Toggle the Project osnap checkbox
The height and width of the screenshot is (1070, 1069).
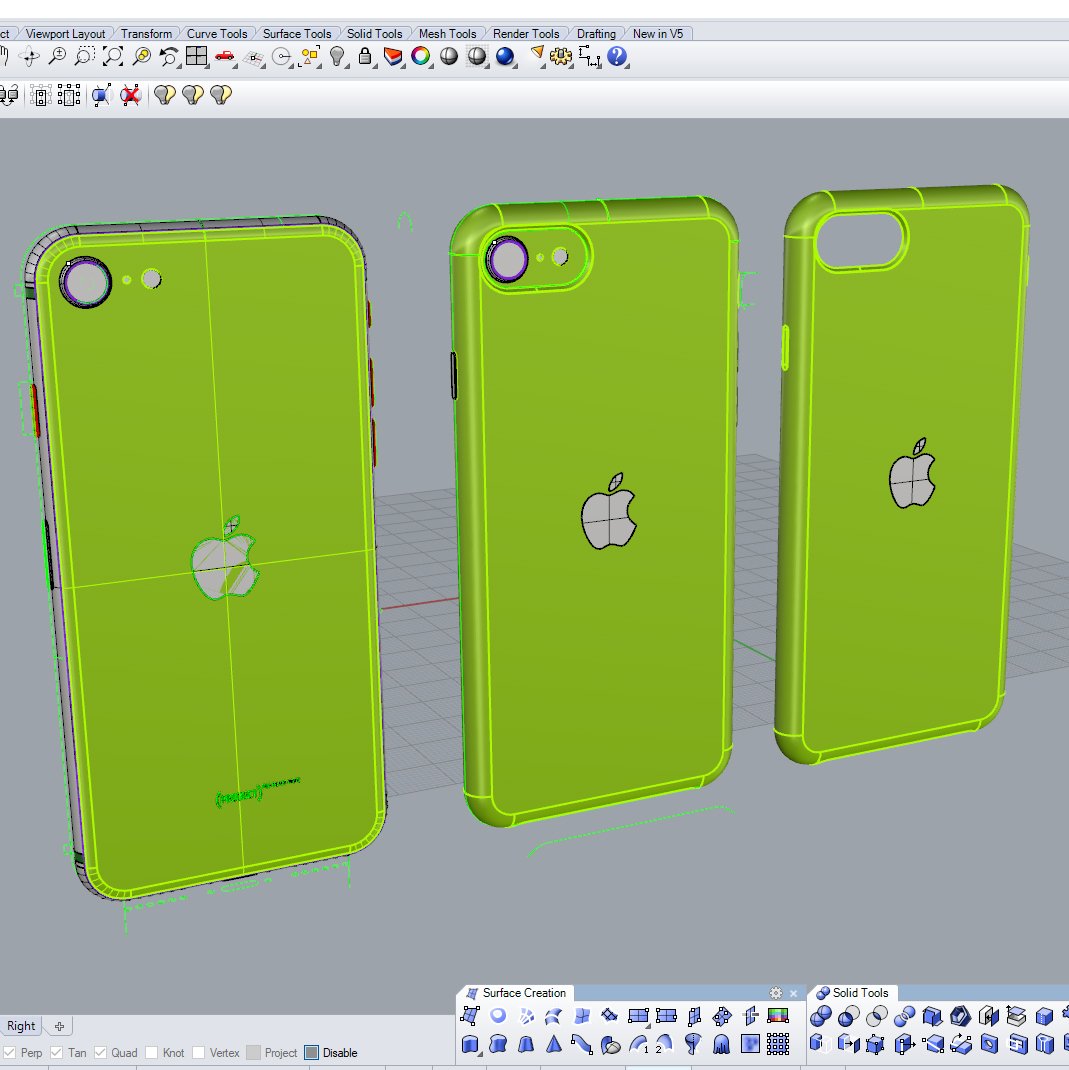253,1053
